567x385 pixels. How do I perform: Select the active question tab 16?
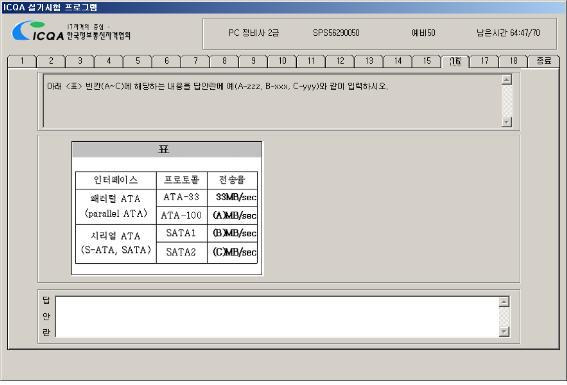point(455,61)
